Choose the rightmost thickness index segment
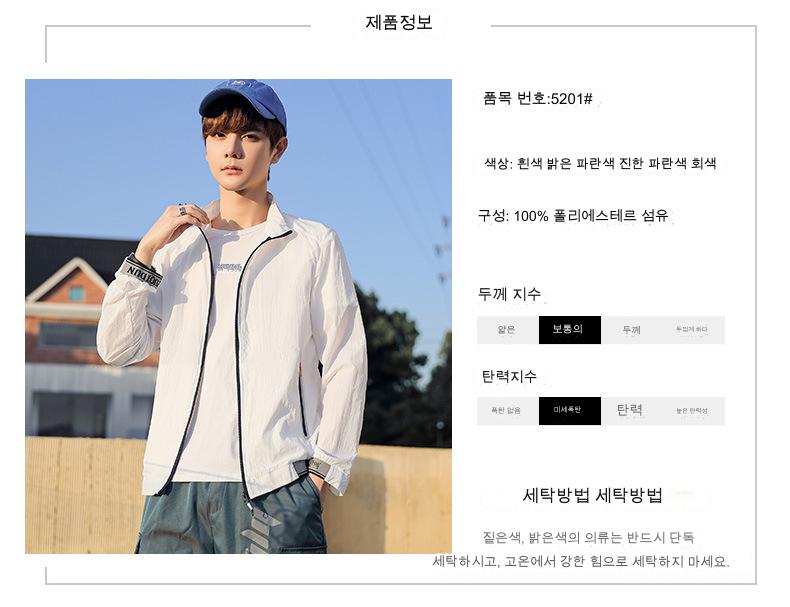The height and width of the screenshot is (607, 790). [x=694, y=330]
